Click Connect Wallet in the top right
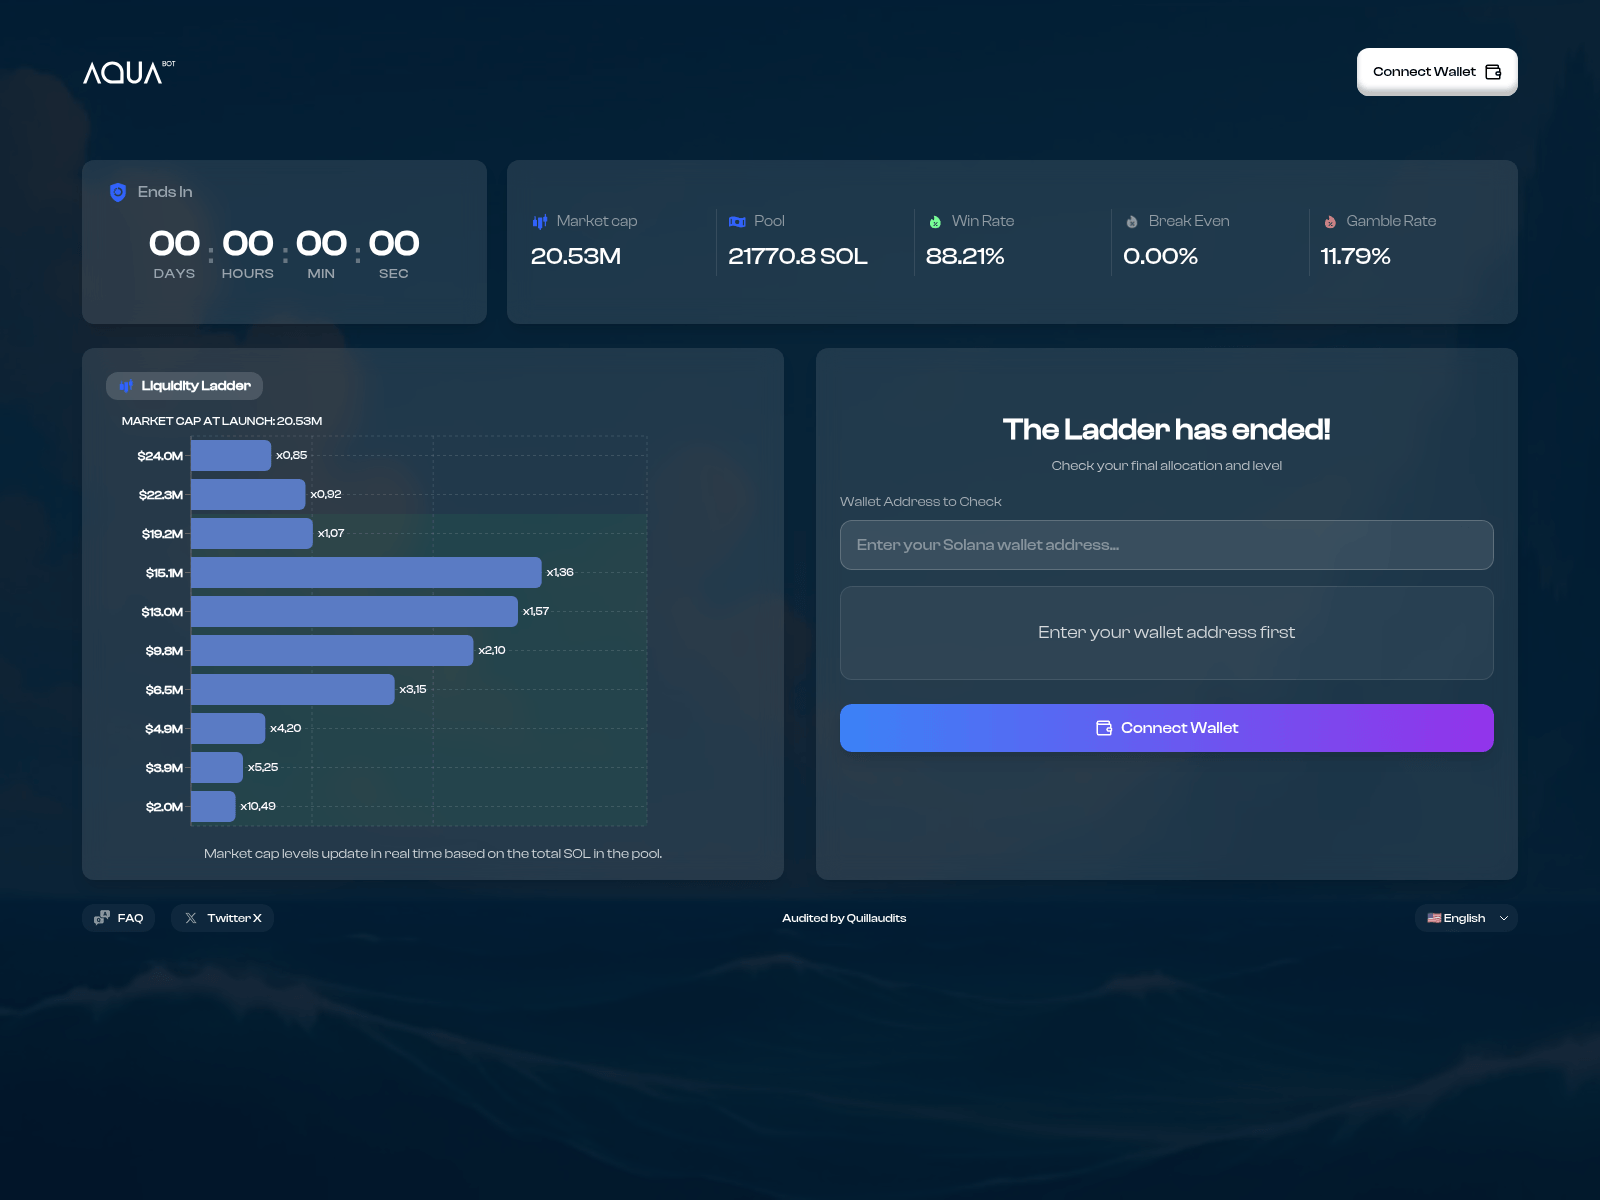This screenshot has width=1600, height=1200. point(1436,71)
